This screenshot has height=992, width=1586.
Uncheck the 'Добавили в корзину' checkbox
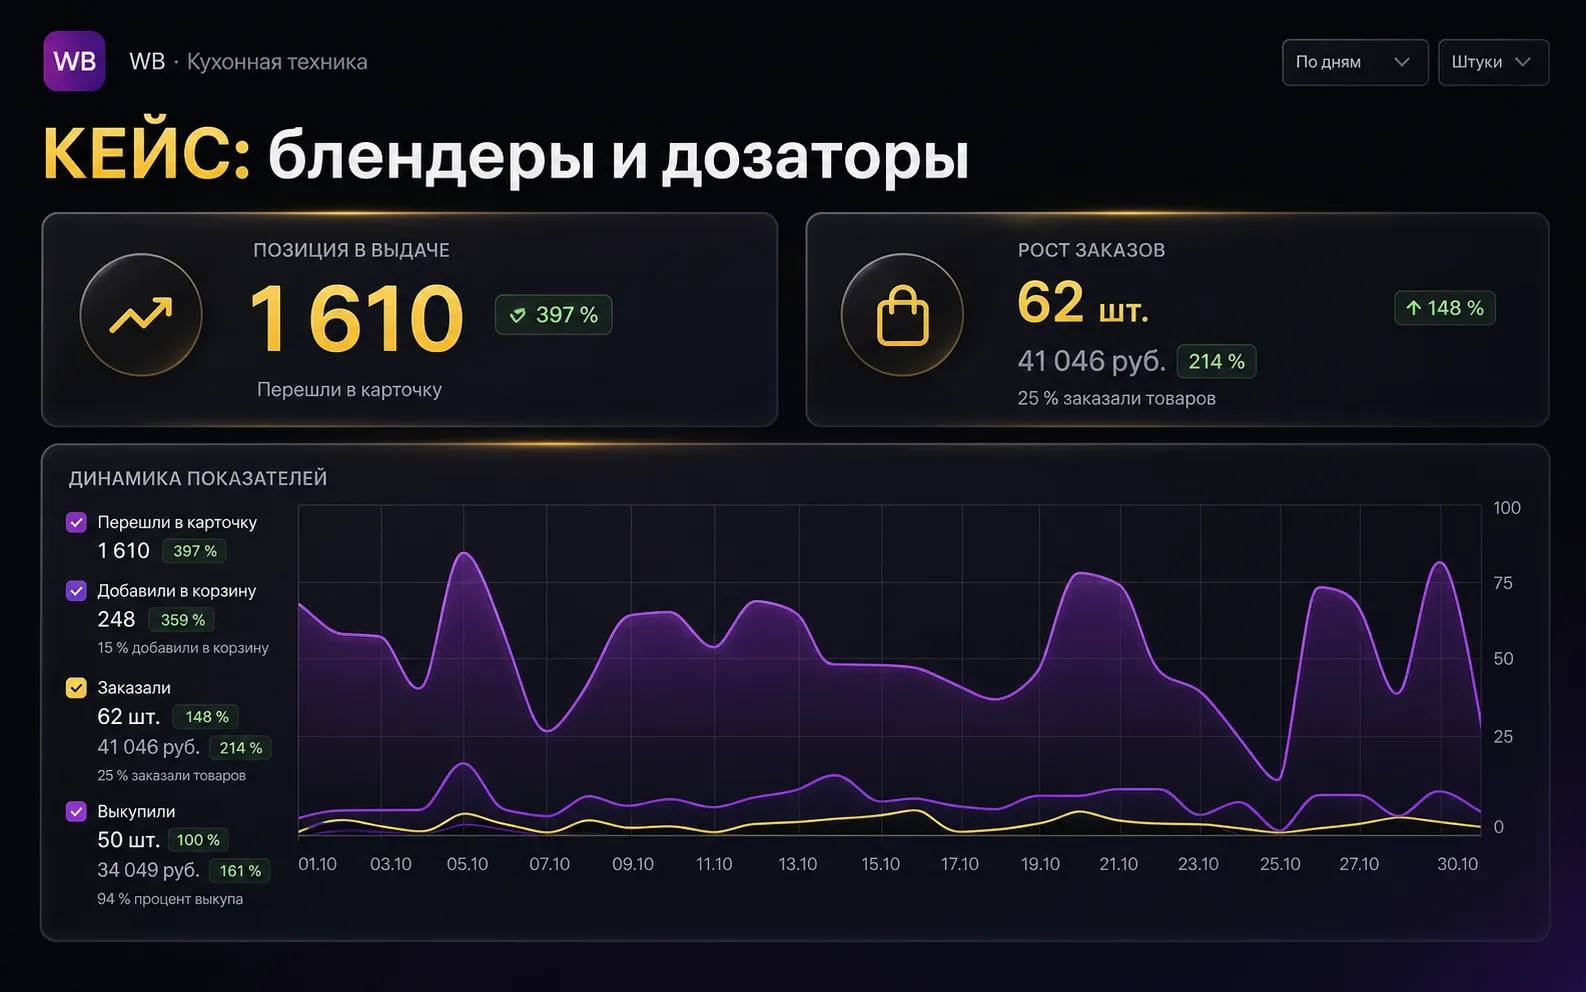point(76,591)
